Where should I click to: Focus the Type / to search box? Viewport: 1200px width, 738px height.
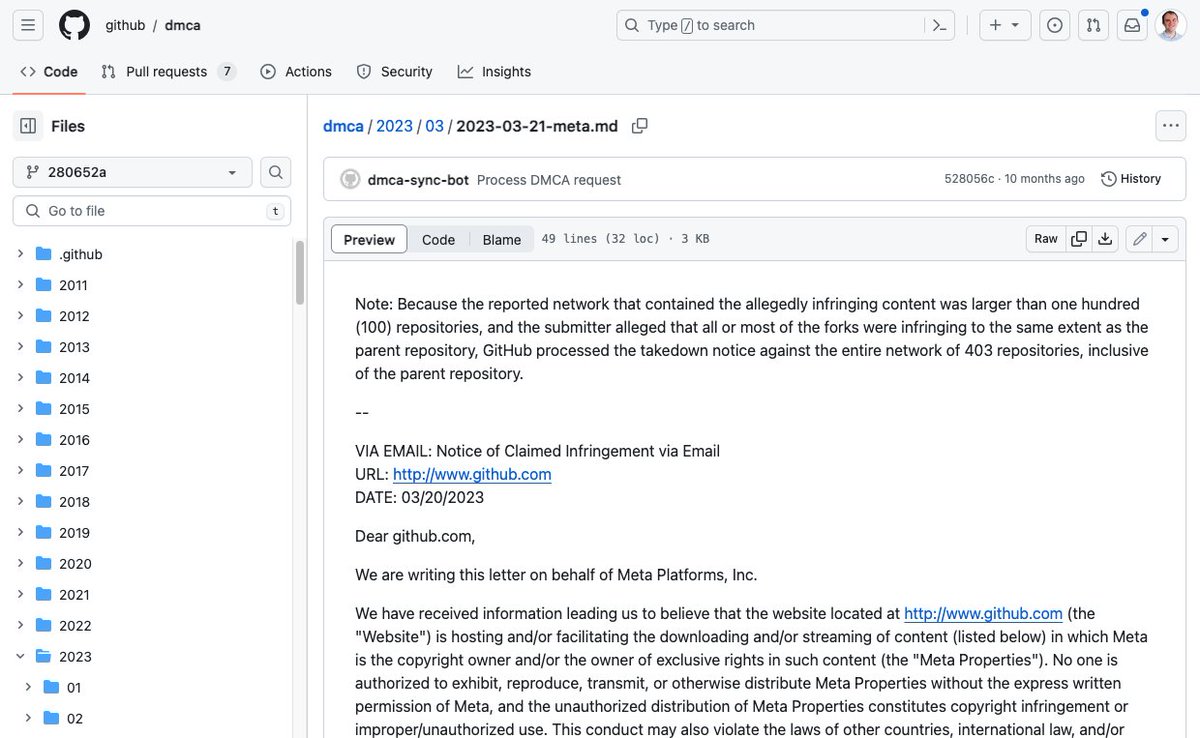(786, 25)
